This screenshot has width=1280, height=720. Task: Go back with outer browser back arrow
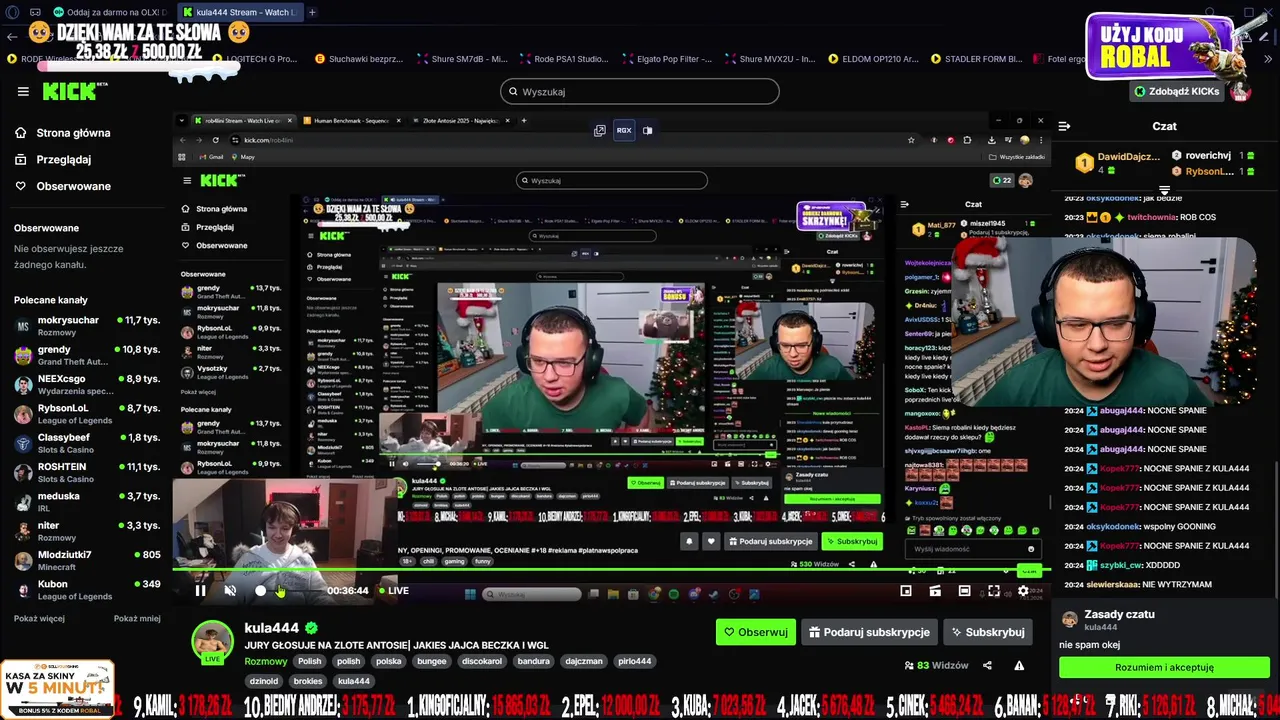pos(12,36)
